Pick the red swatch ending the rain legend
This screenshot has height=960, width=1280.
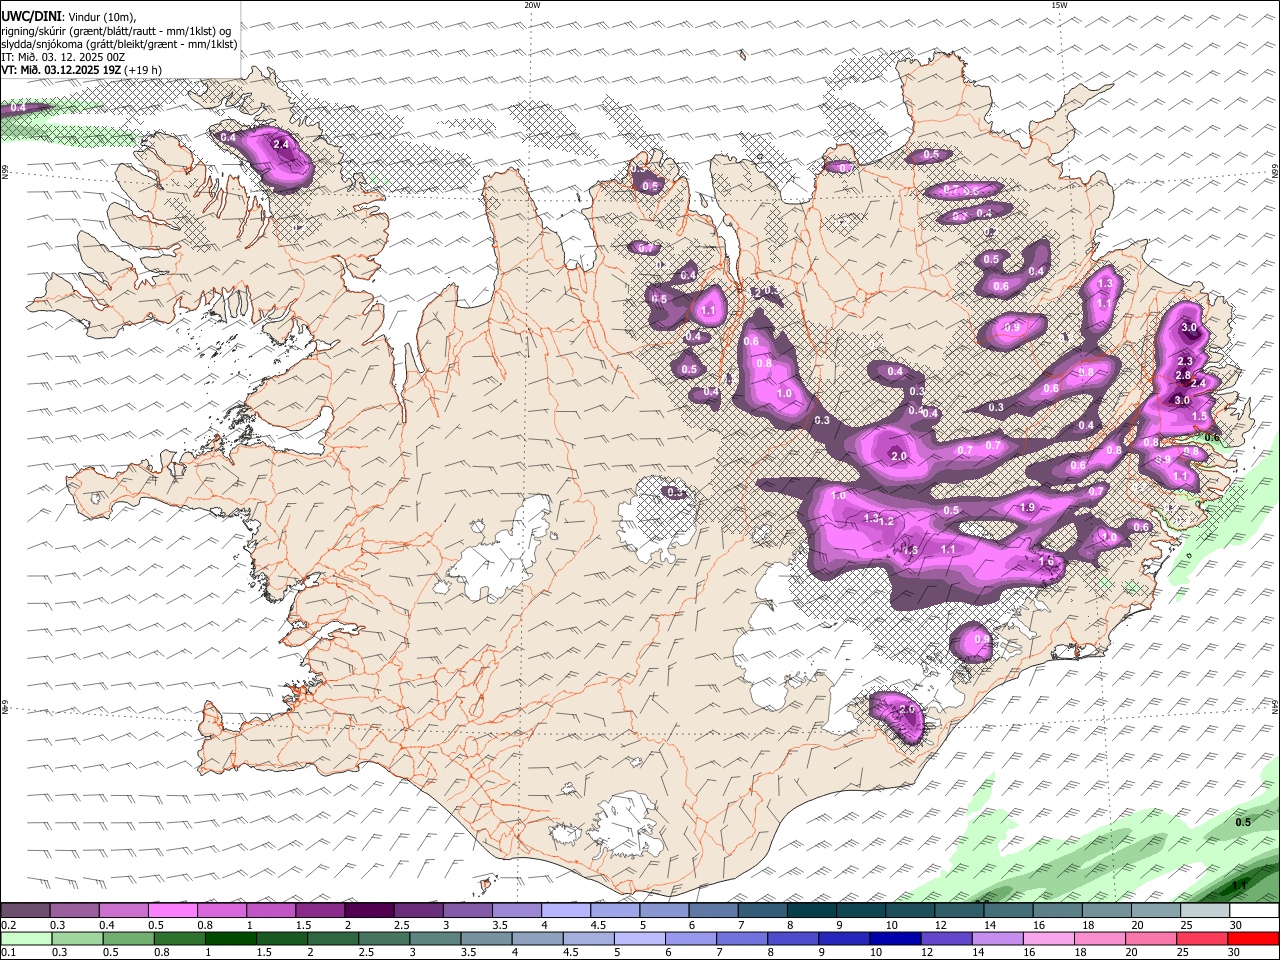tap(1253, 939)
